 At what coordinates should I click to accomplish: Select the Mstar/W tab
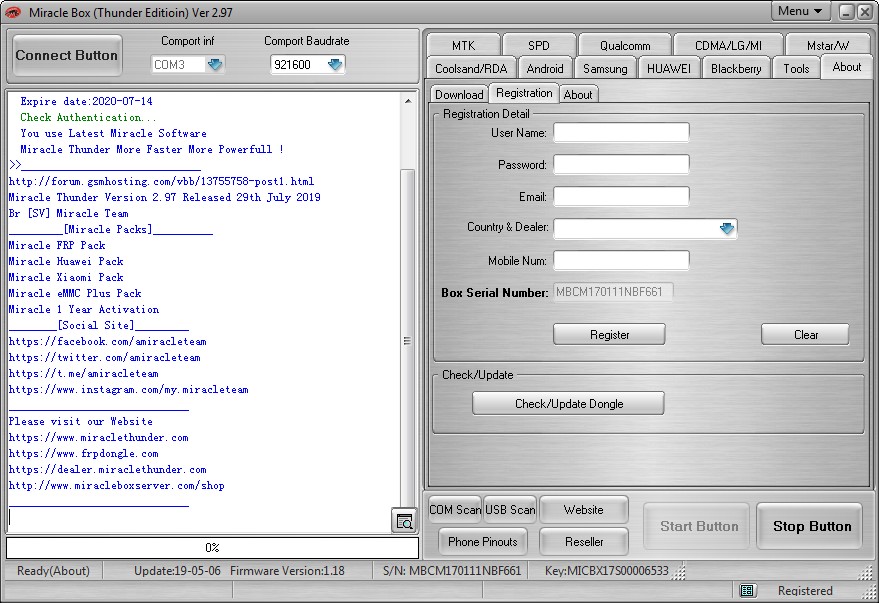(x=828, y=45)
